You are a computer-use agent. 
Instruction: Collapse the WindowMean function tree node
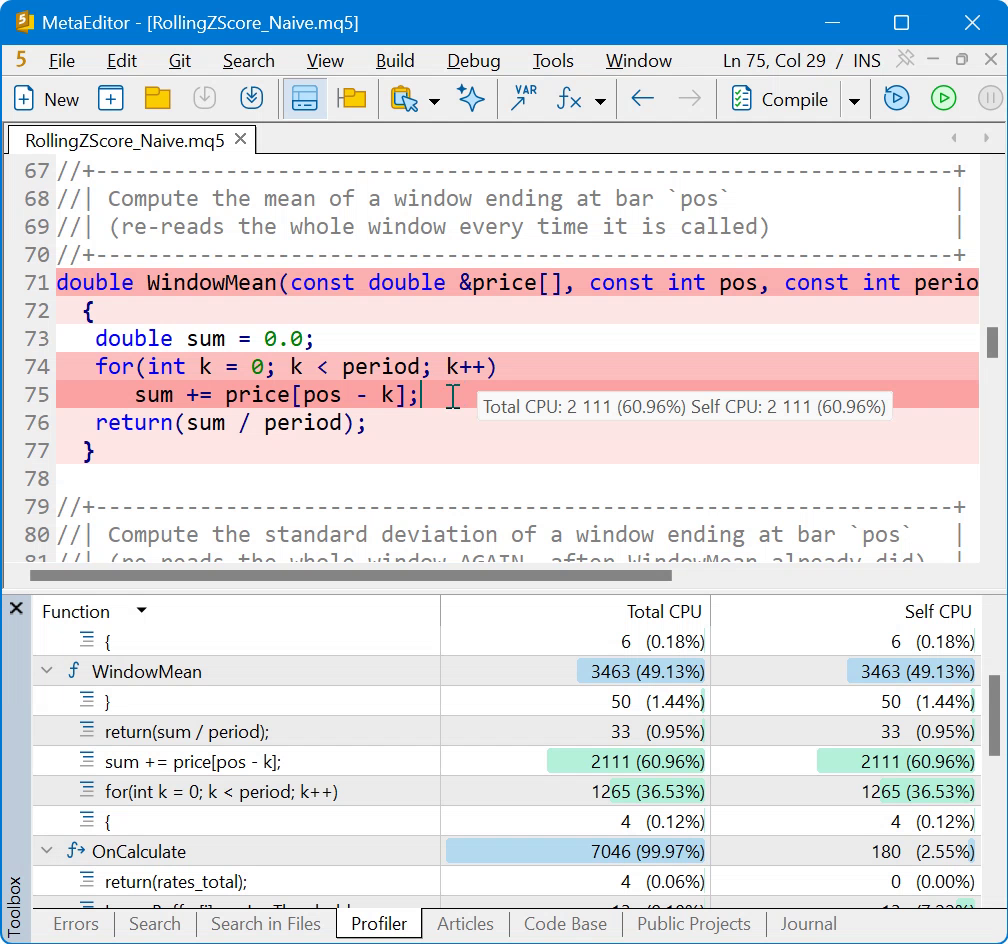point(47,671)
